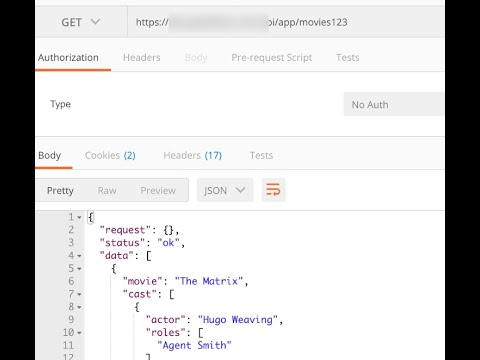480x360 pixels.
Task: Switch to the Authorization request tab
Action: (x=68, y=58)
